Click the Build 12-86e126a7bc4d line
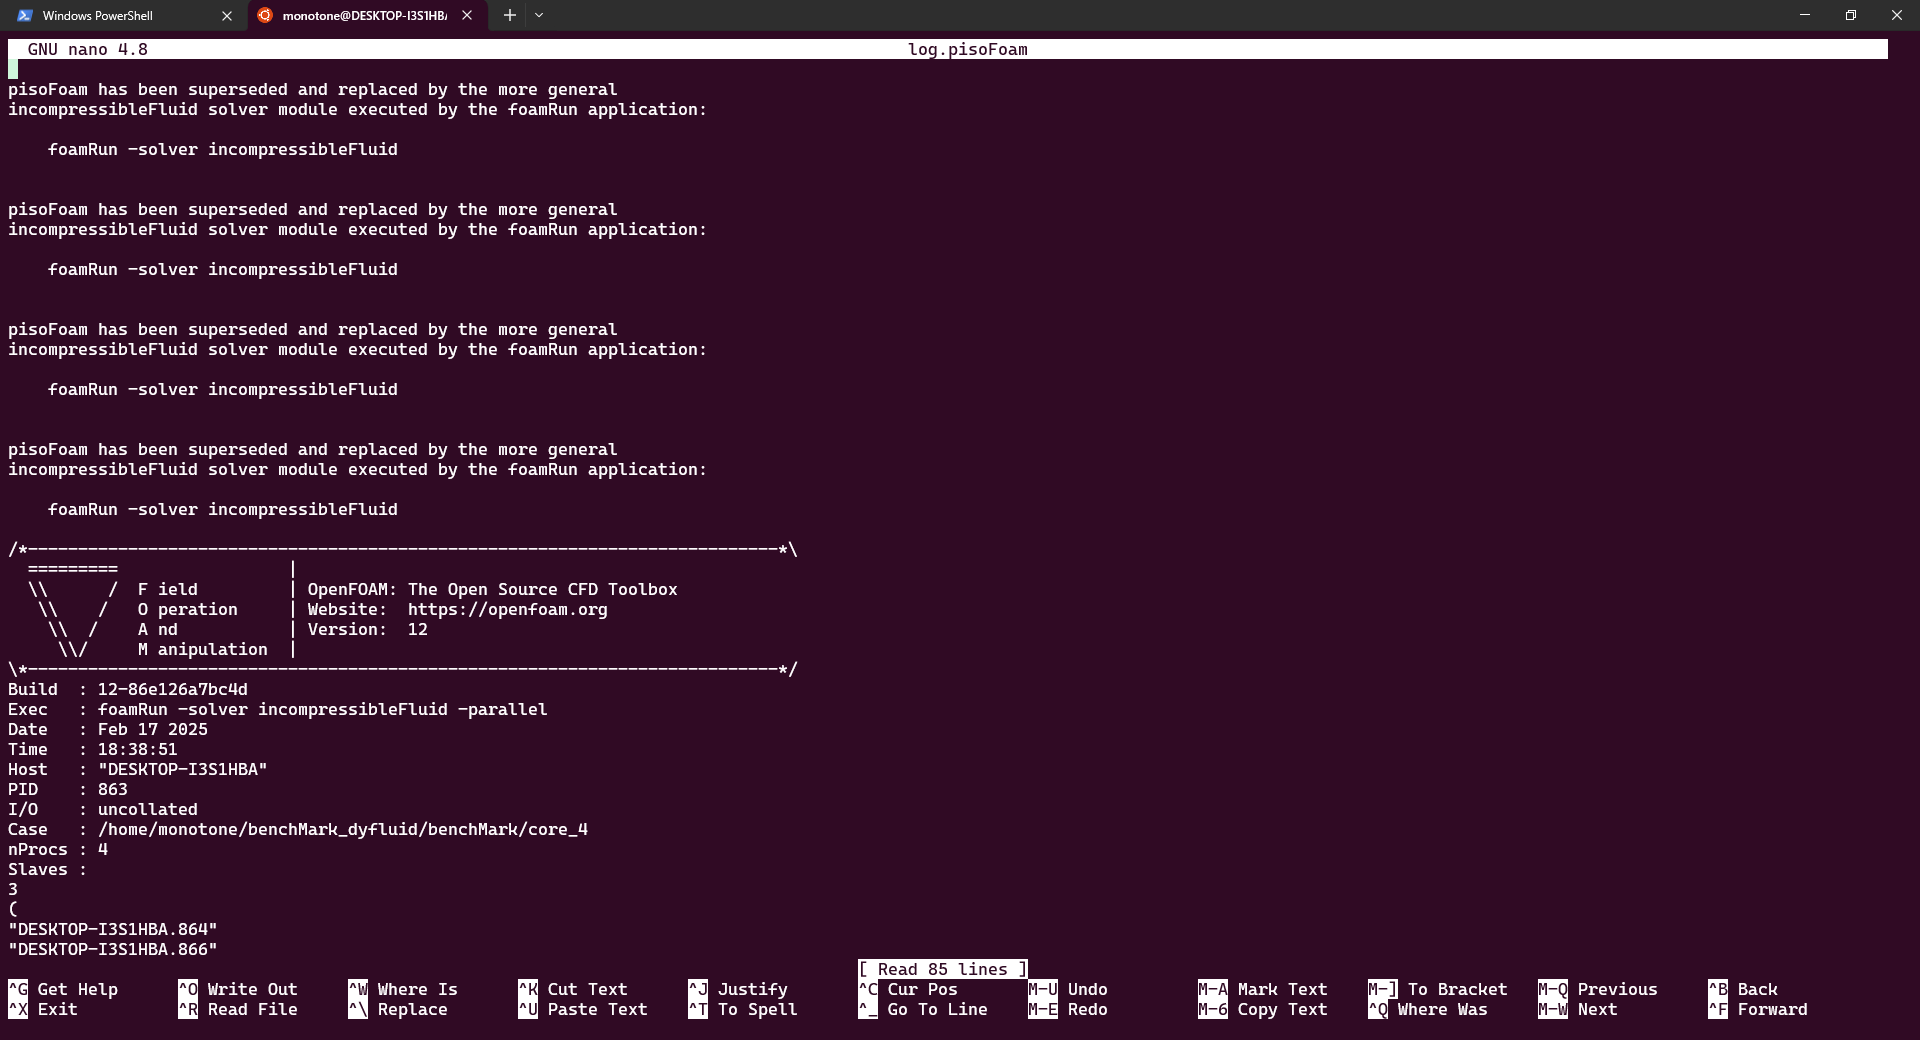Image resolution: width=1920 pixels, height=1040 pixels. [128, 689]
